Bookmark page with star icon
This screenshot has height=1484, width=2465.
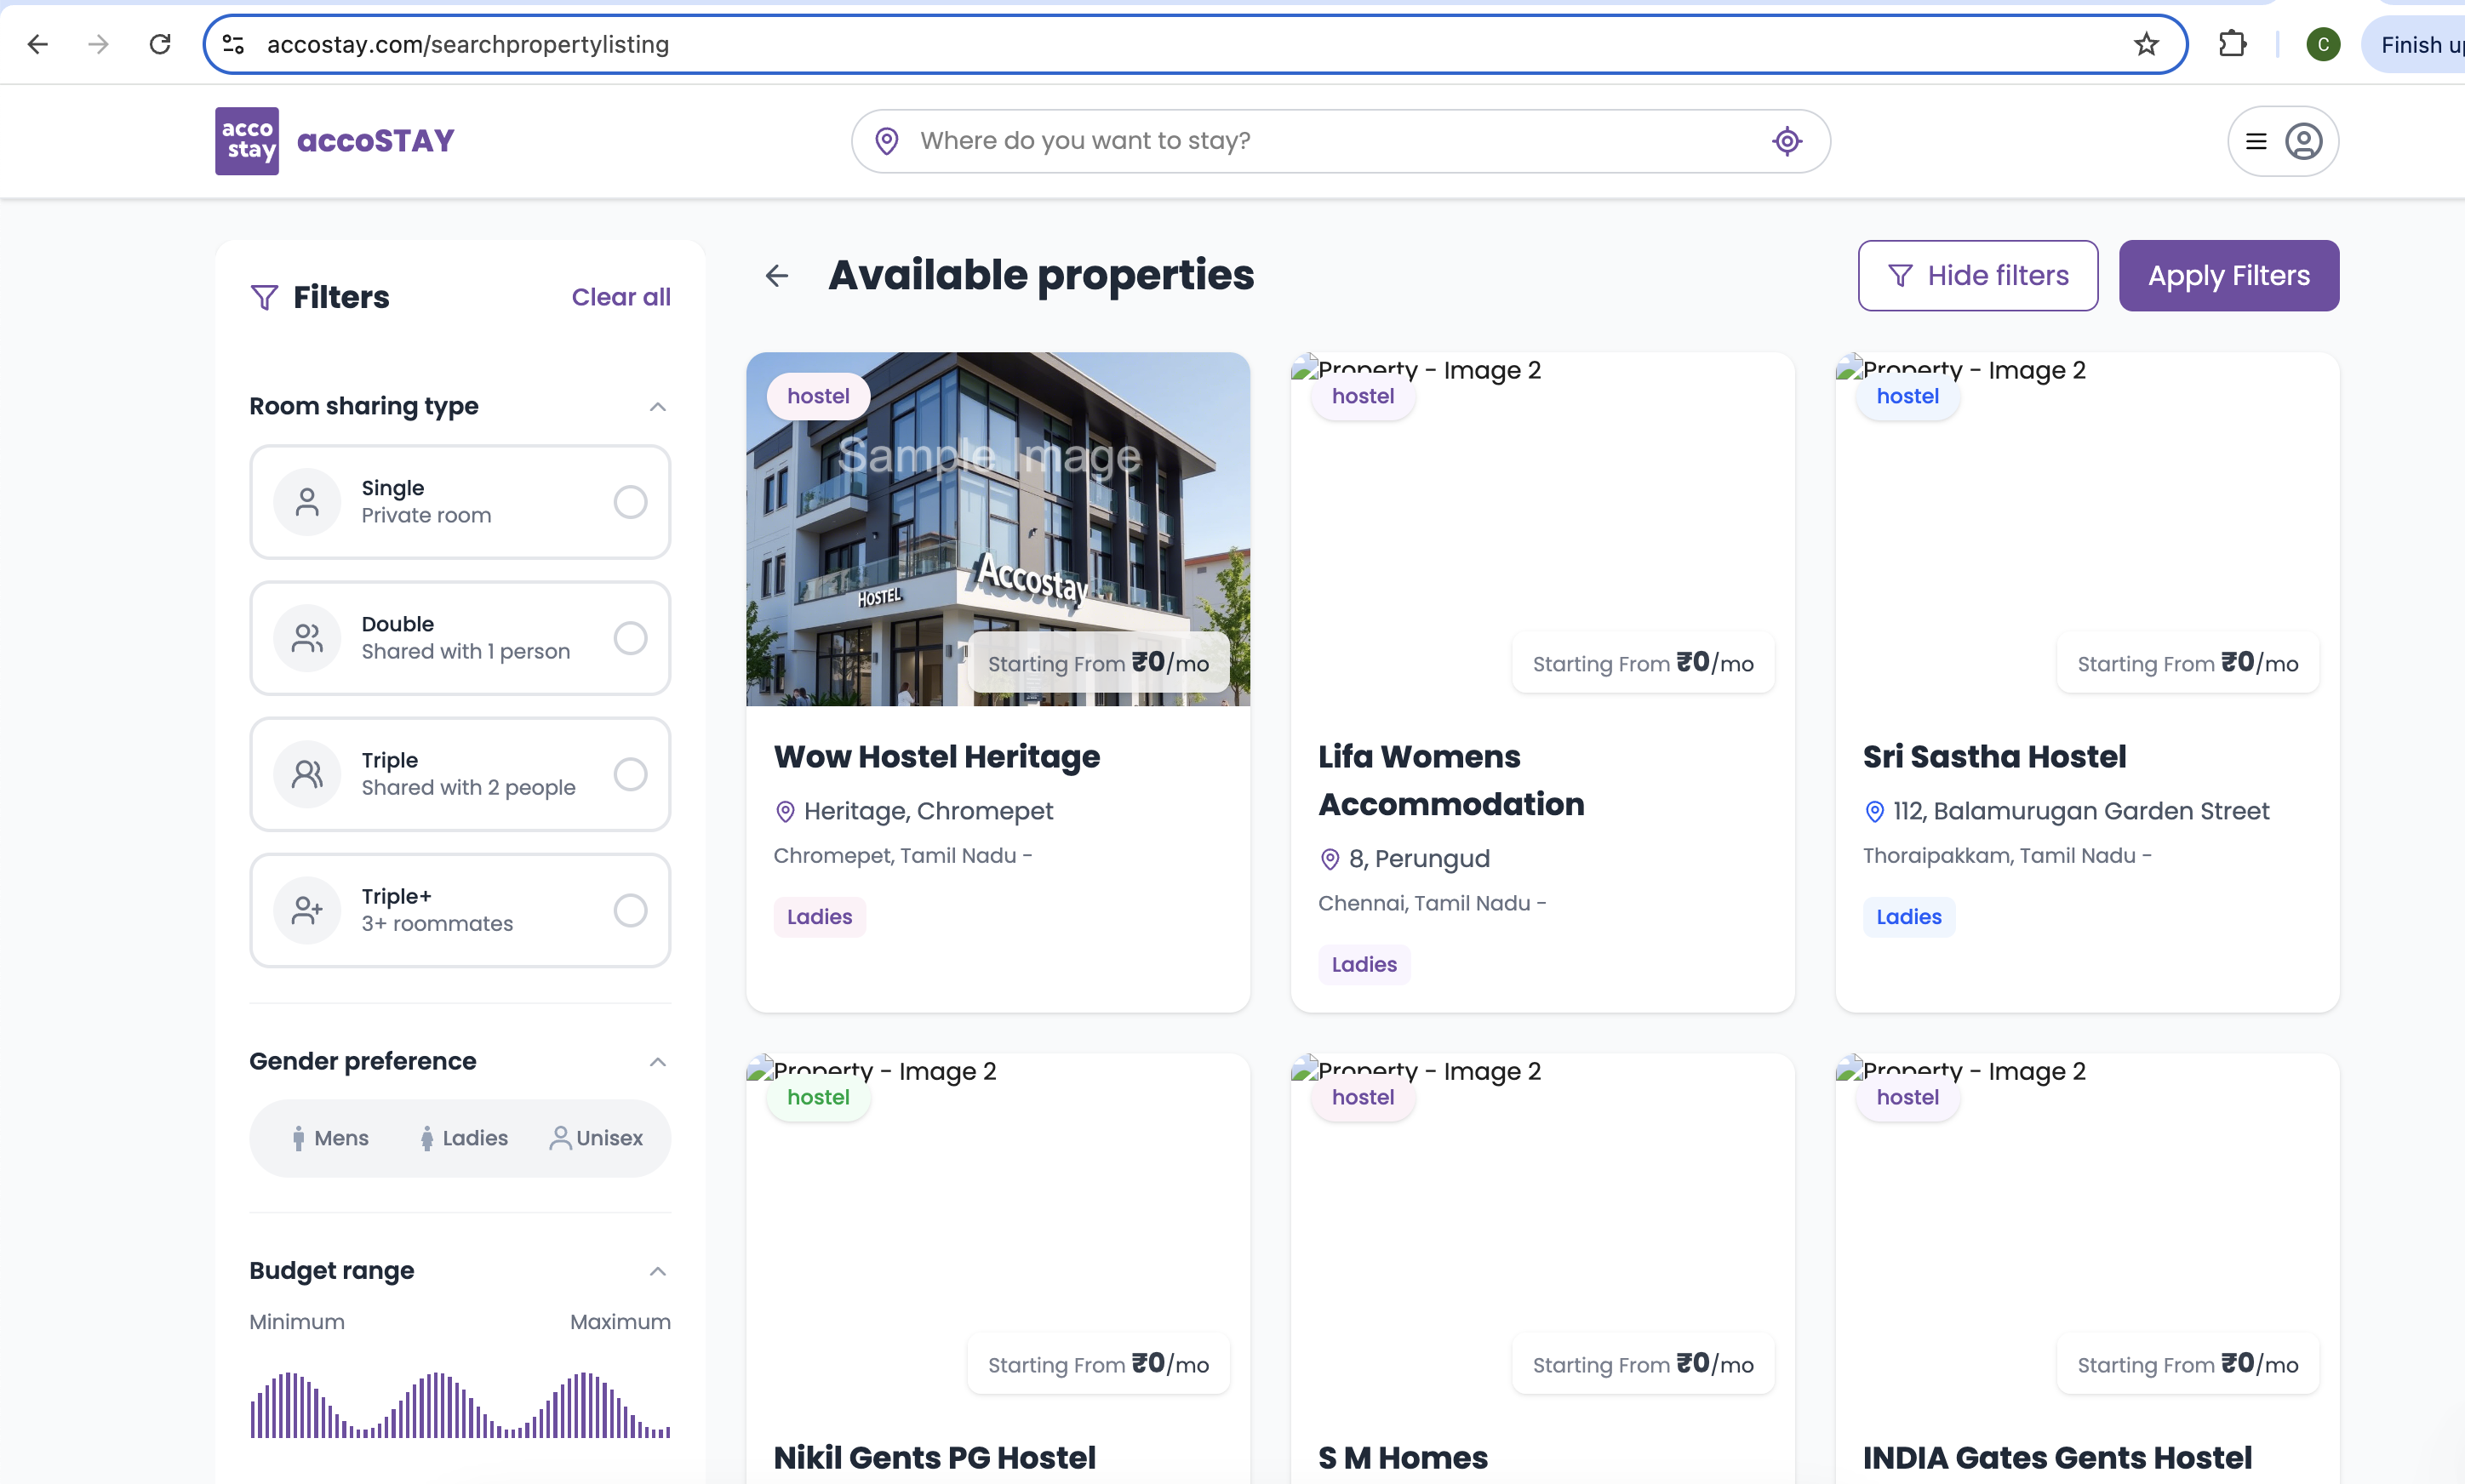click(x=2146, y=44)
